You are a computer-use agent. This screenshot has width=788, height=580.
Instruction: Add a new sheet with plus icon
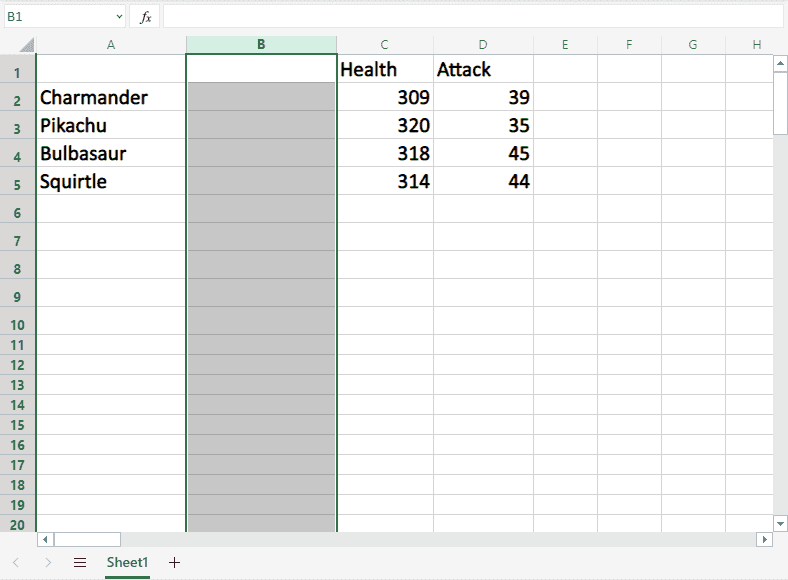point(175,563)
